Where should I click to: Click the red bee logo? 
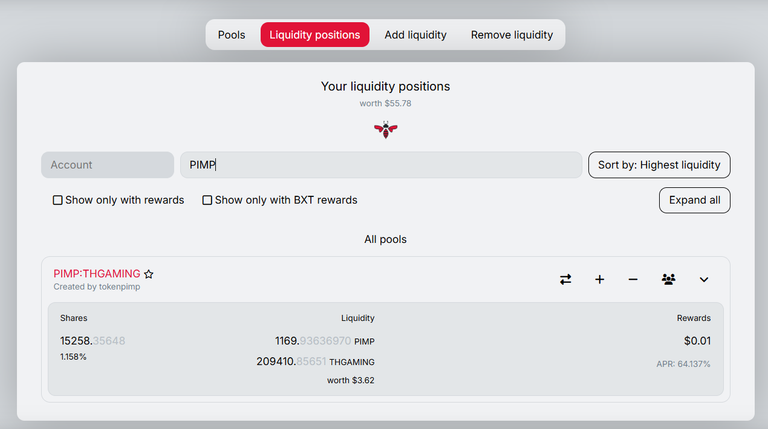[x=385, y=130]
